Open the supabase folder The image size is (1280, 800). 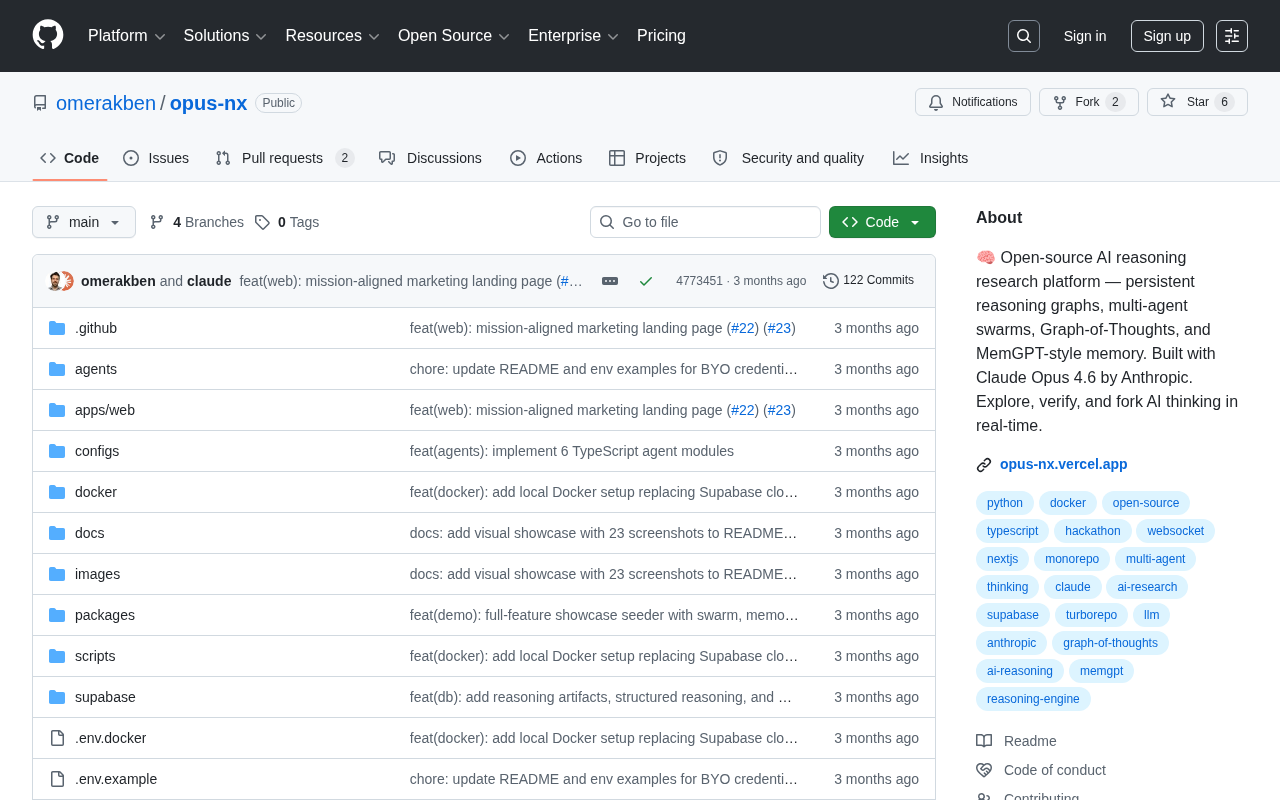click(105, 697)
